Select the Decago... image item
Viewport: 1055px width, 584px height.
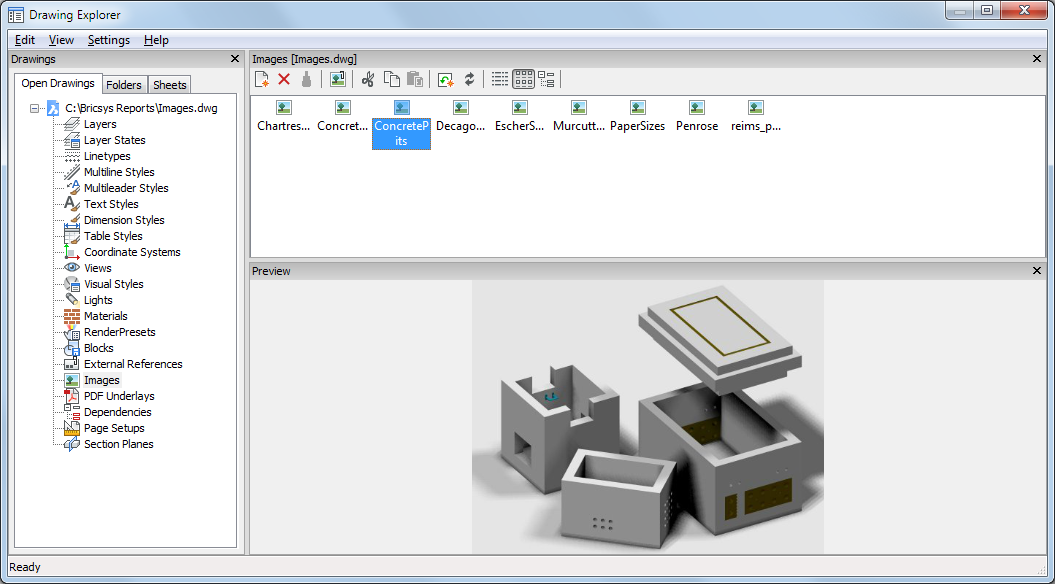(460, 116)
